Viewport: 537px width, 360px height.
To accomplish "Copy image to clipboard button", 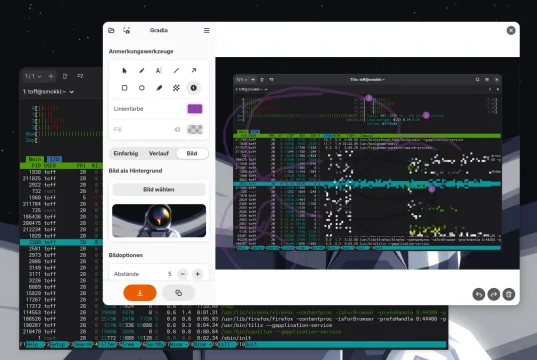I will 178,293.
